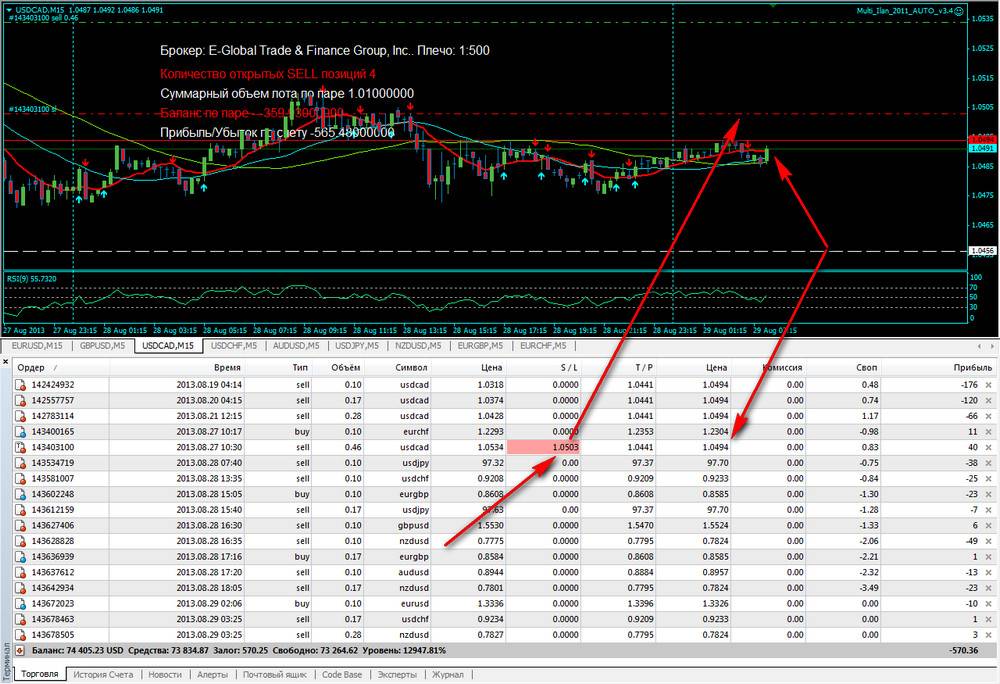Close the last nzdusd order 143678505 with X
1000x684 pixels.
click(988, 634)
